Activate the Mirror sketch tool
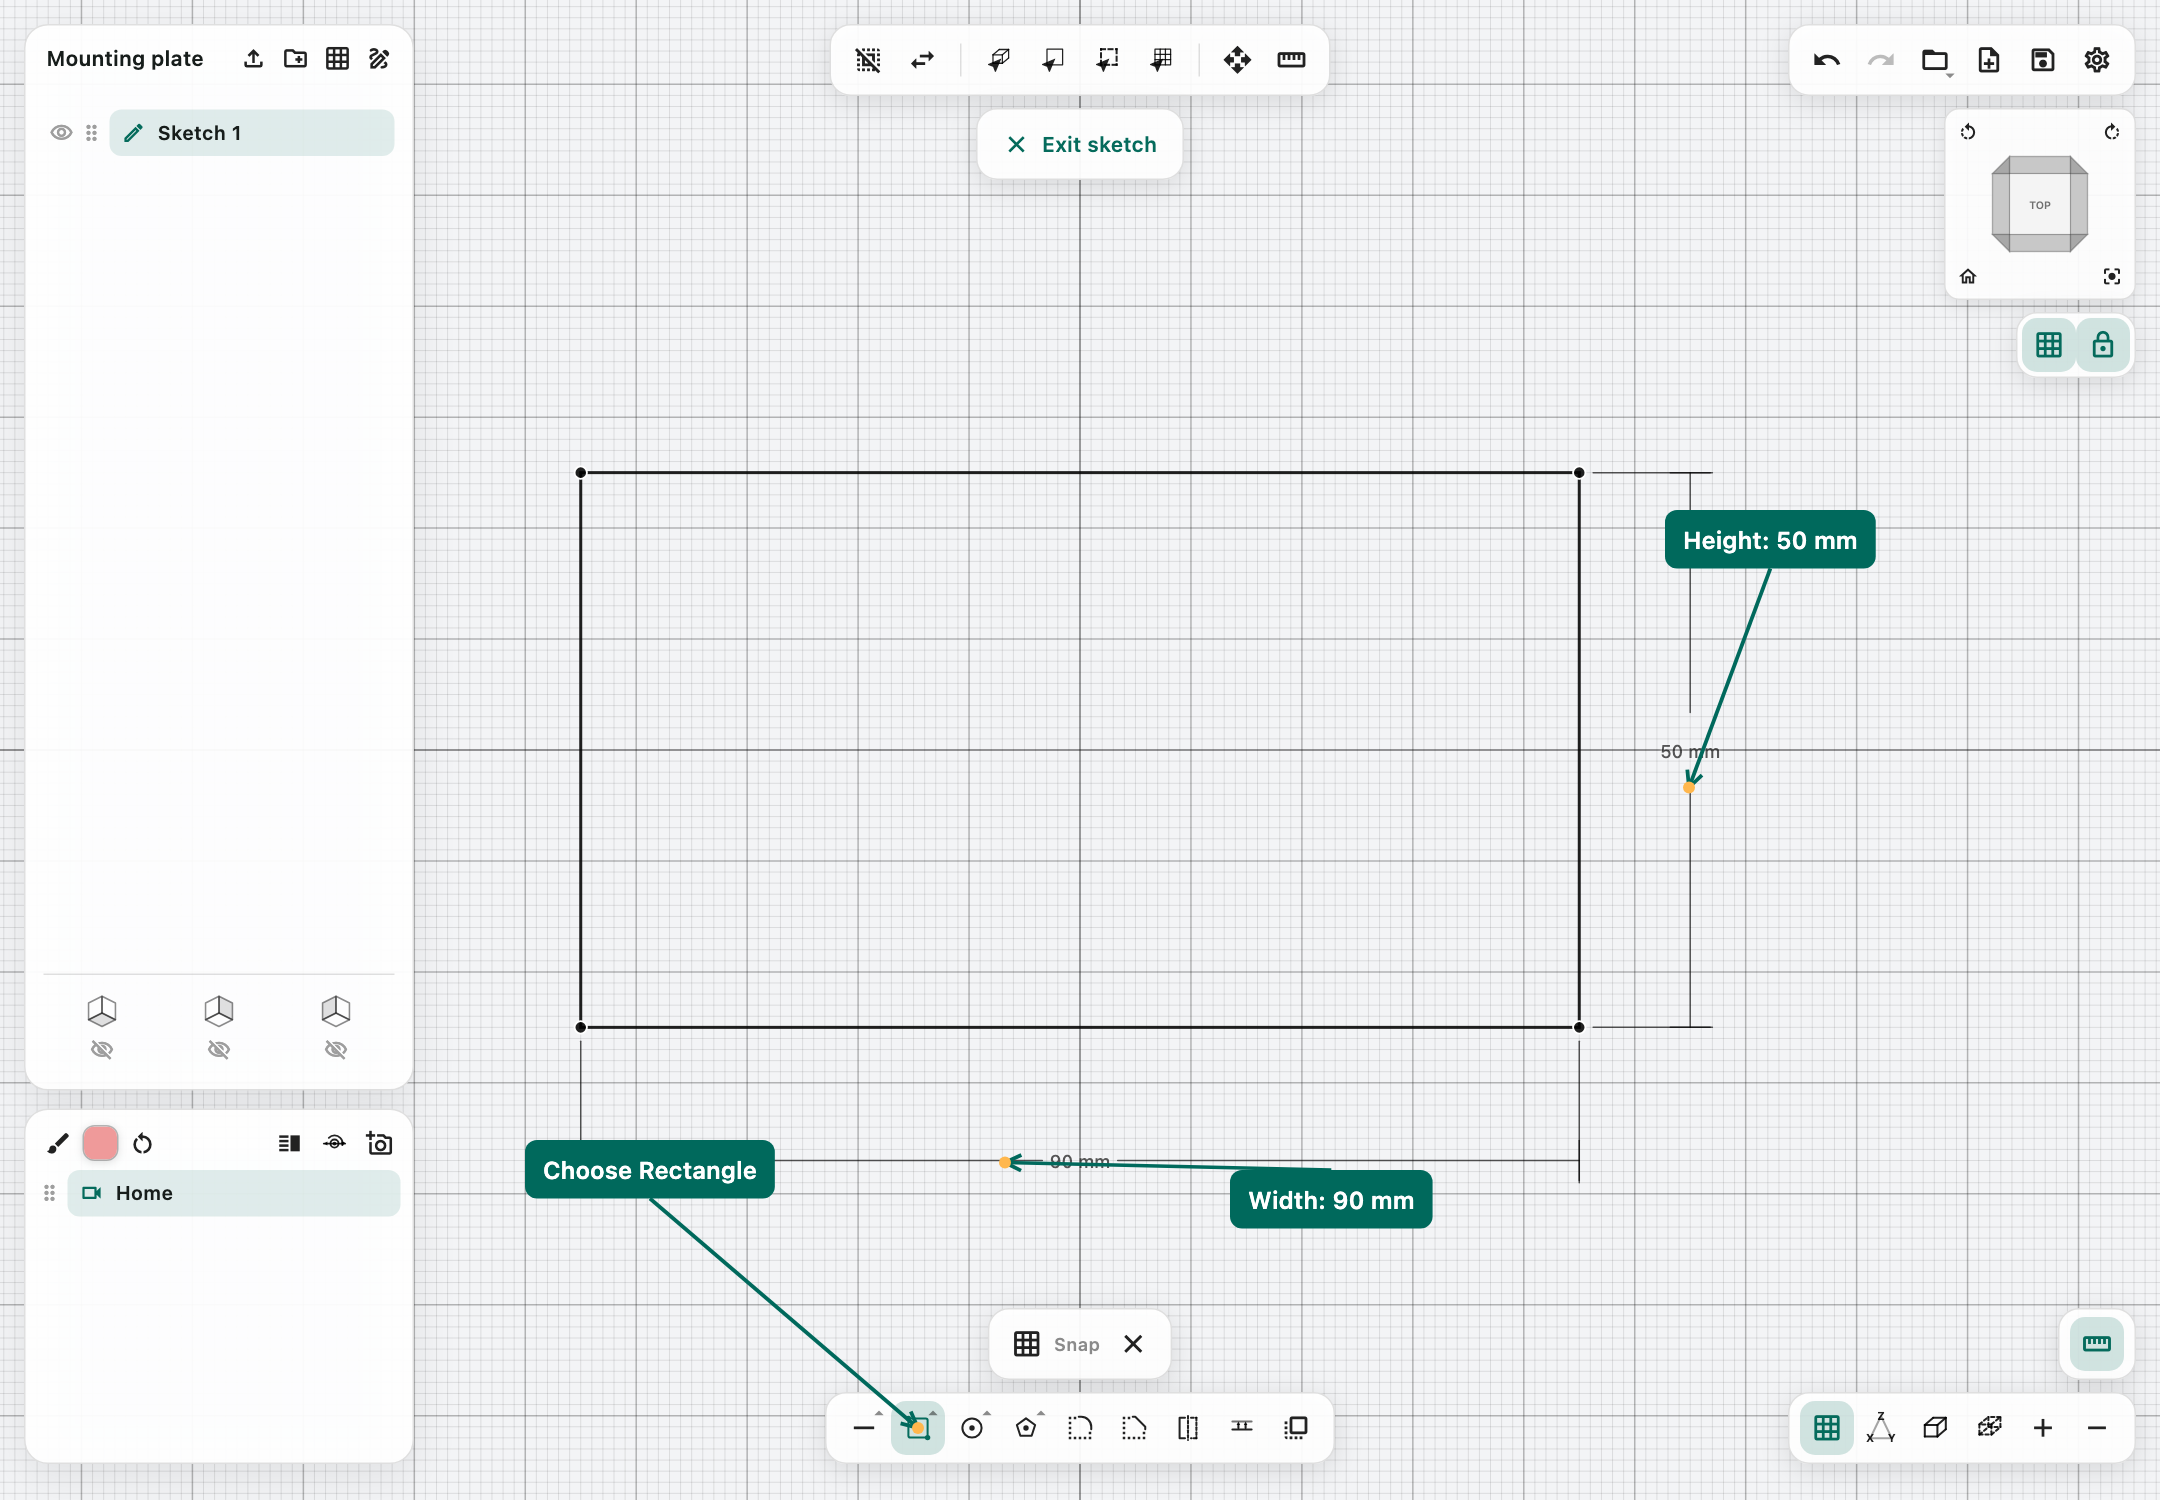The width and height of the screenshot is (2160, 1500). coord(1188,1428)
